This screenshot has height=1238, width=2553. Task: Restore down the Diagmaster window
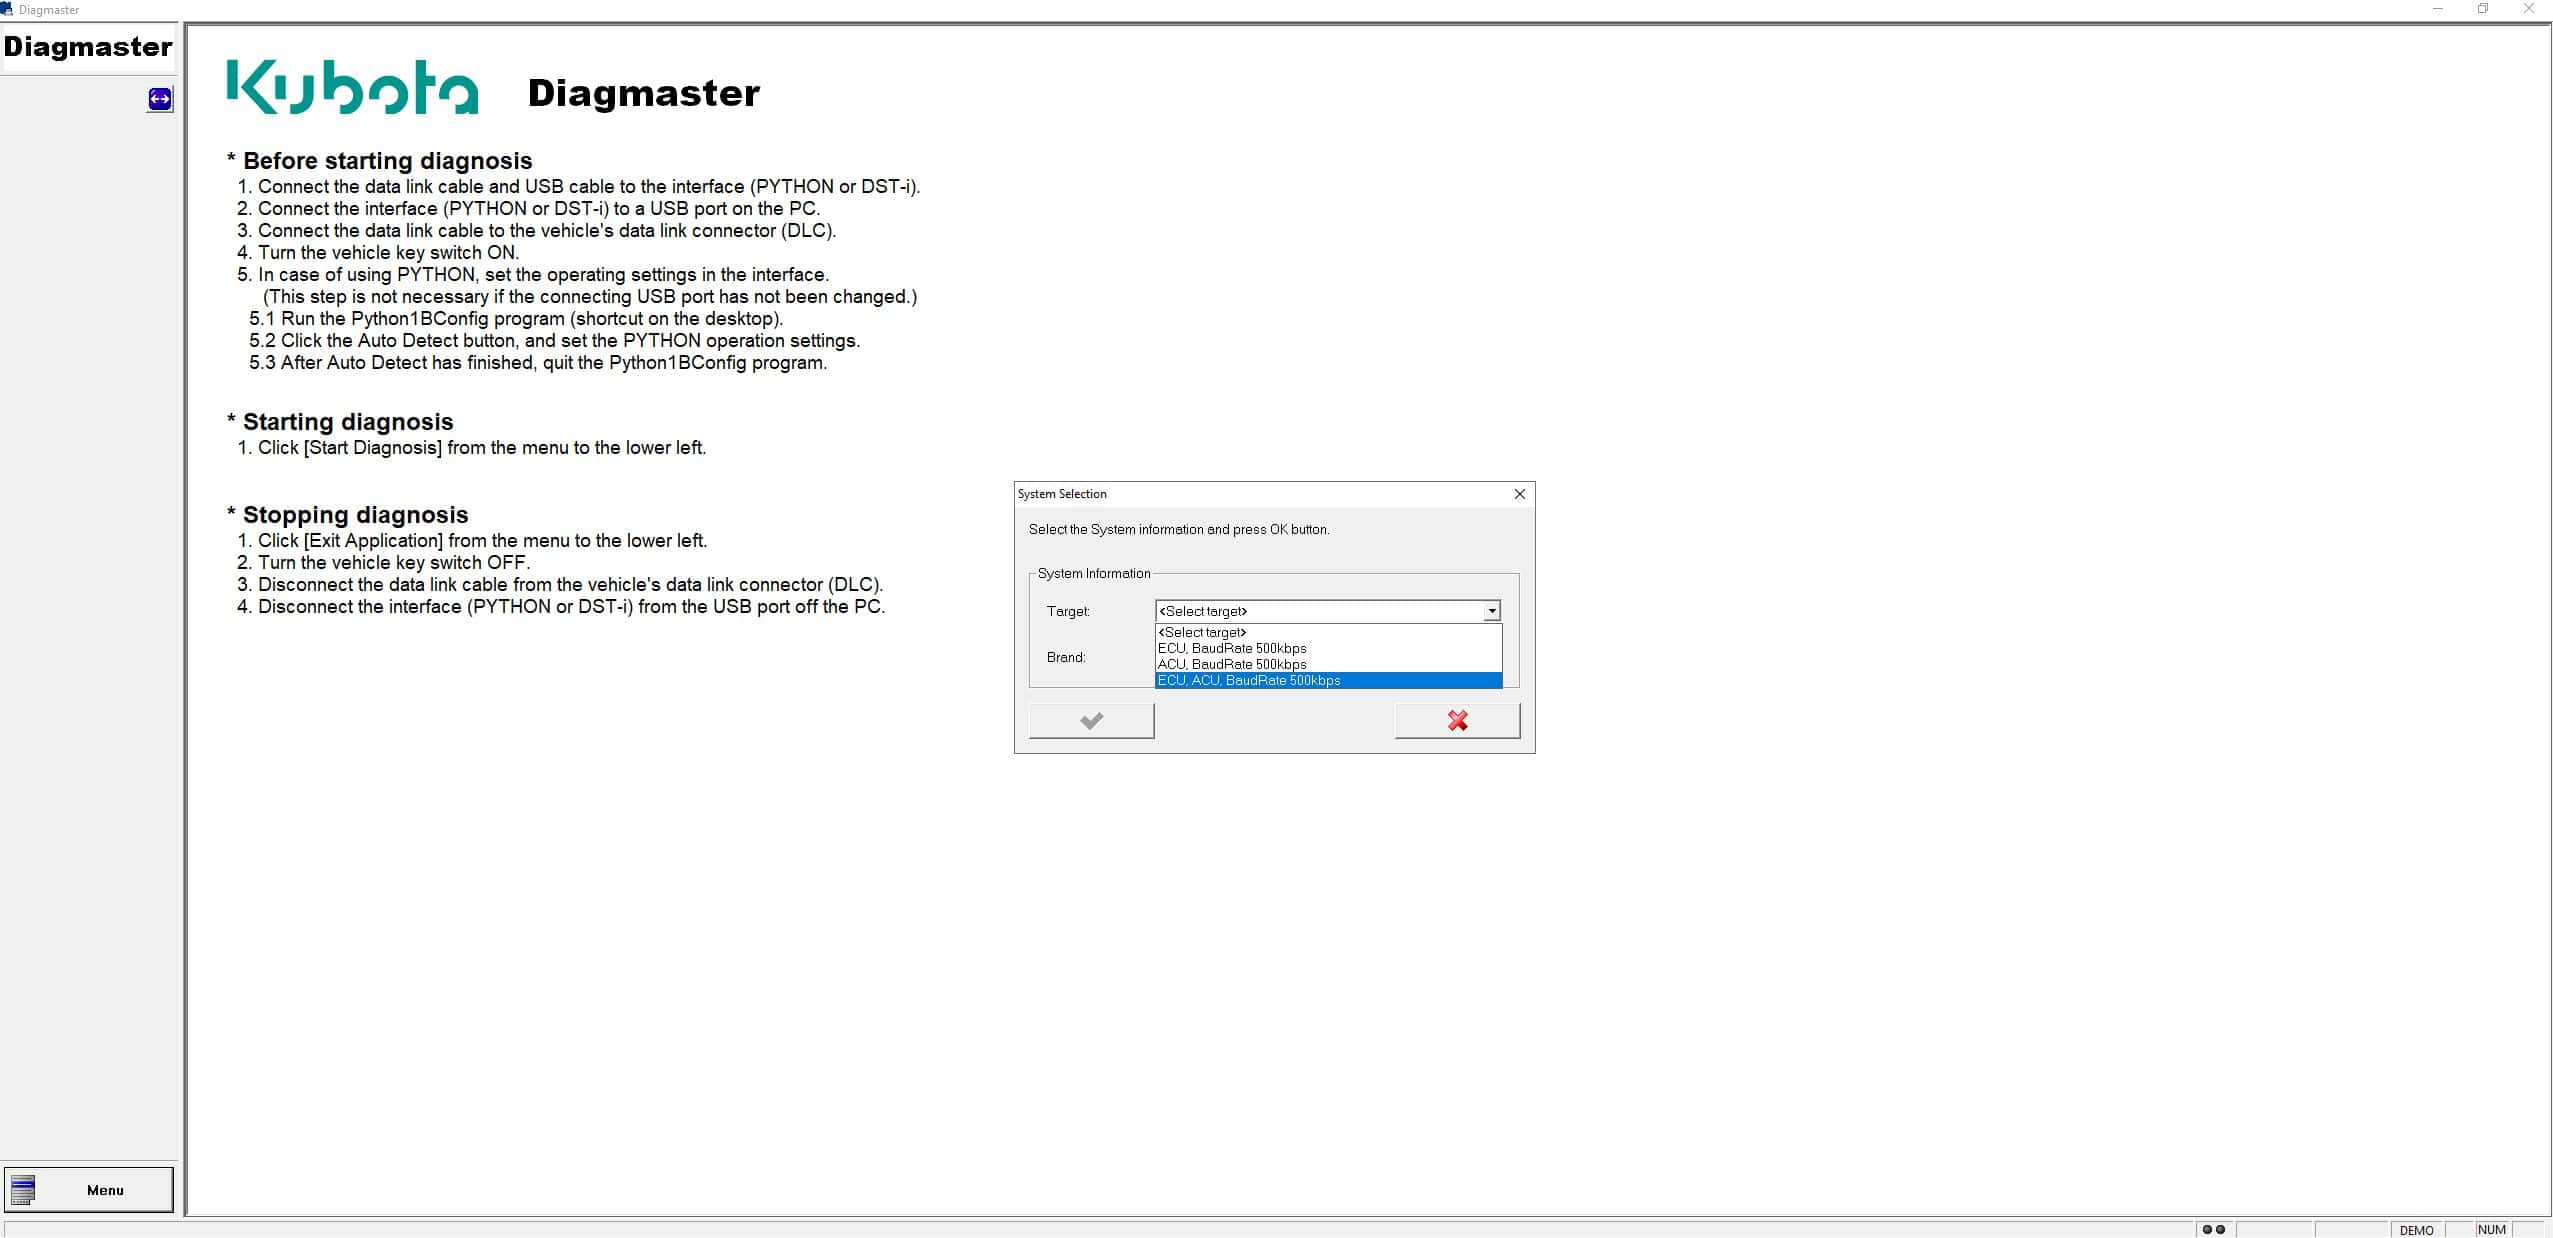pyautogui.click(x=2483, y=9)
